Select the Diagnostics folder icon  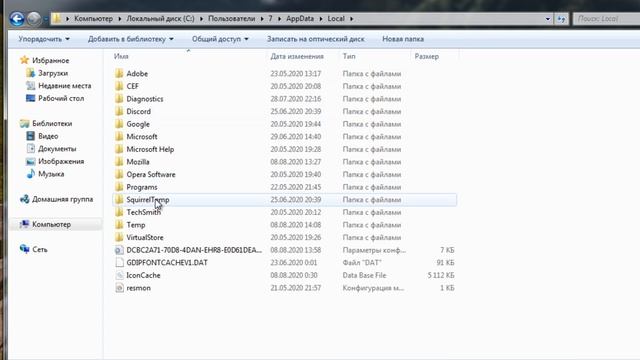point(119,99)
